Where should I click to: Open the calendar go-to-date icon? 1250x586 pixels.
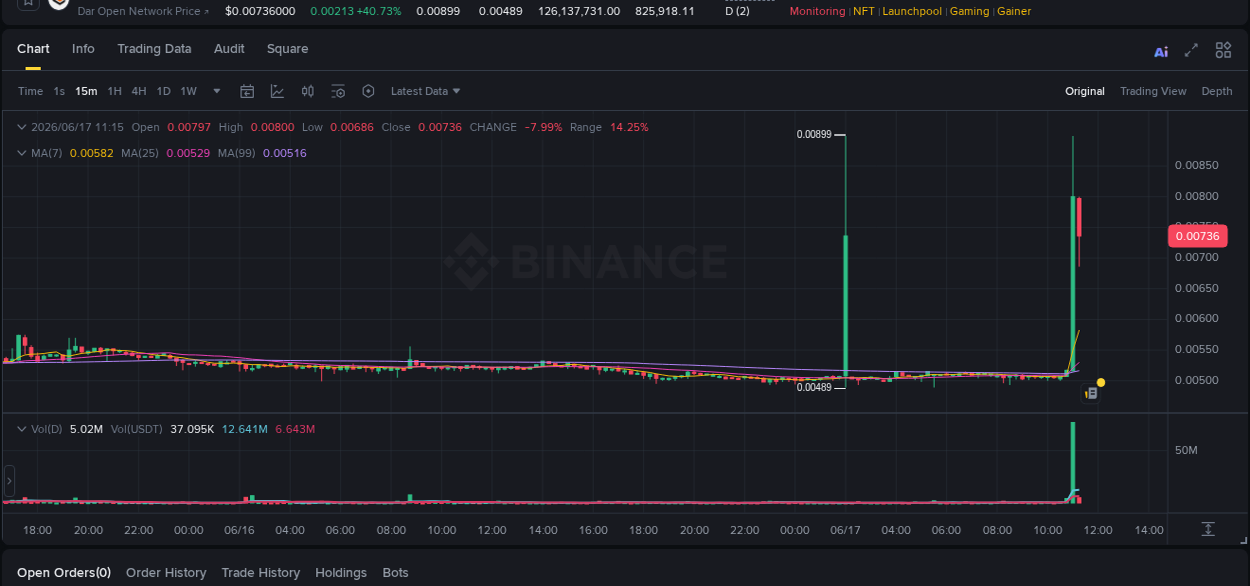247,91
